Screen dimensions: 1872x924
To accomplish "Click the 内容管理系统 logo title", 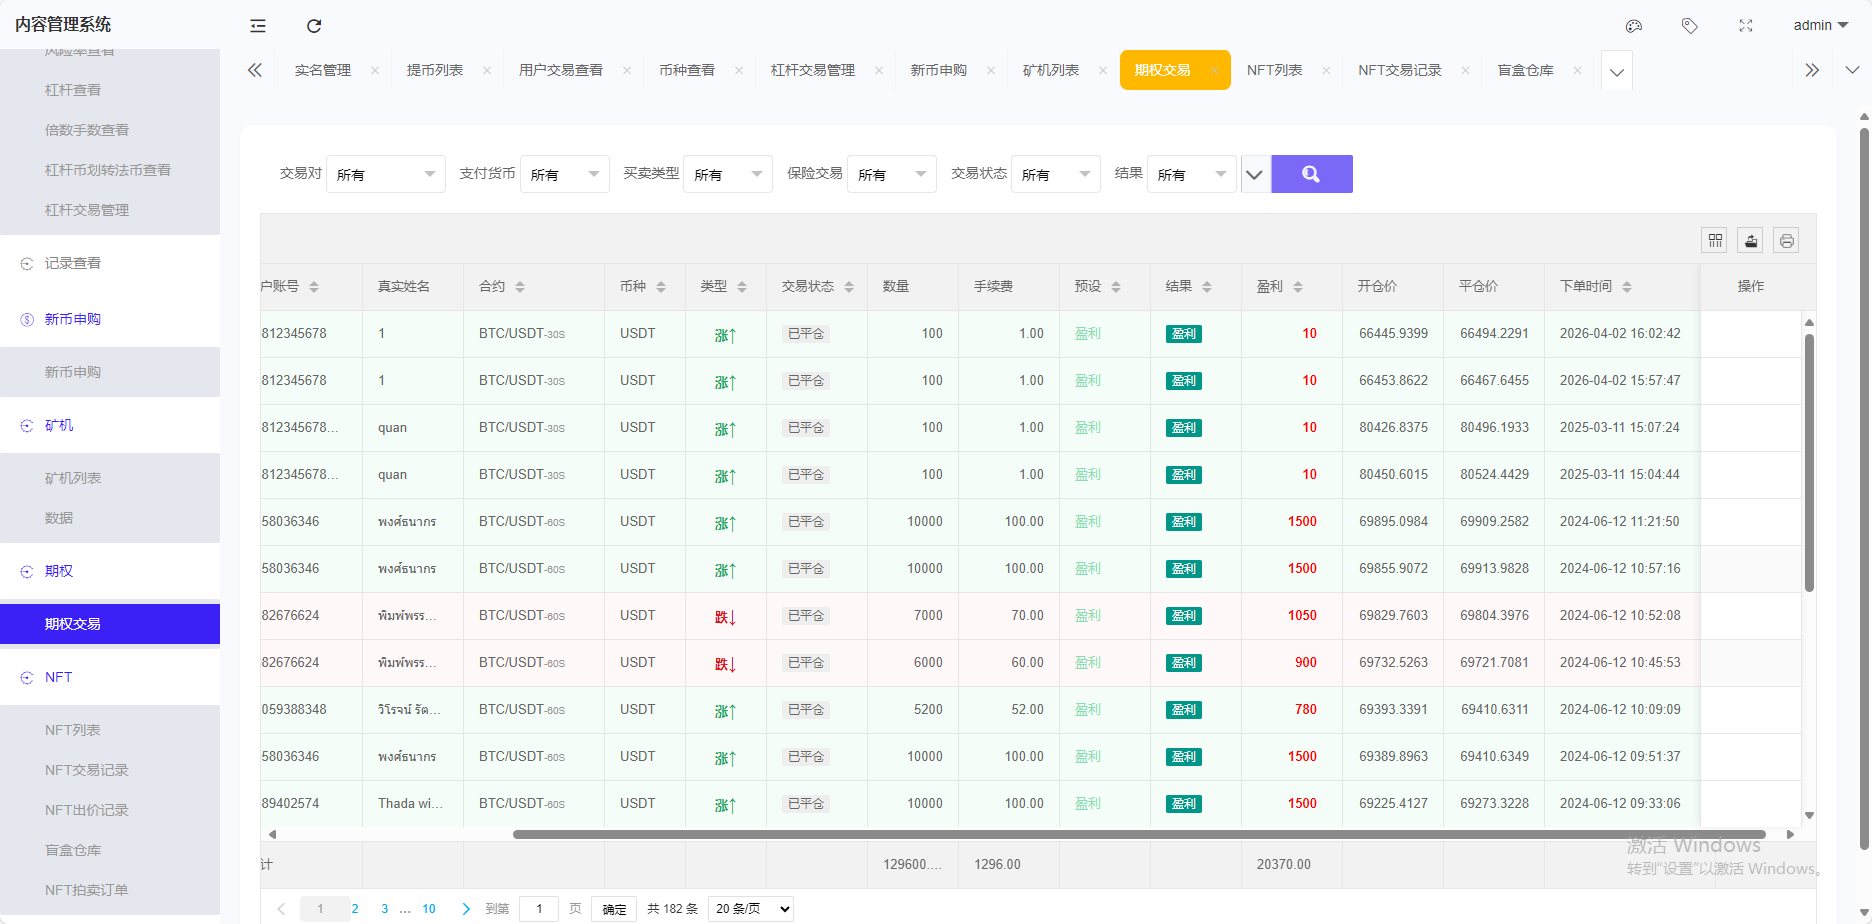I will coord(63,24).
